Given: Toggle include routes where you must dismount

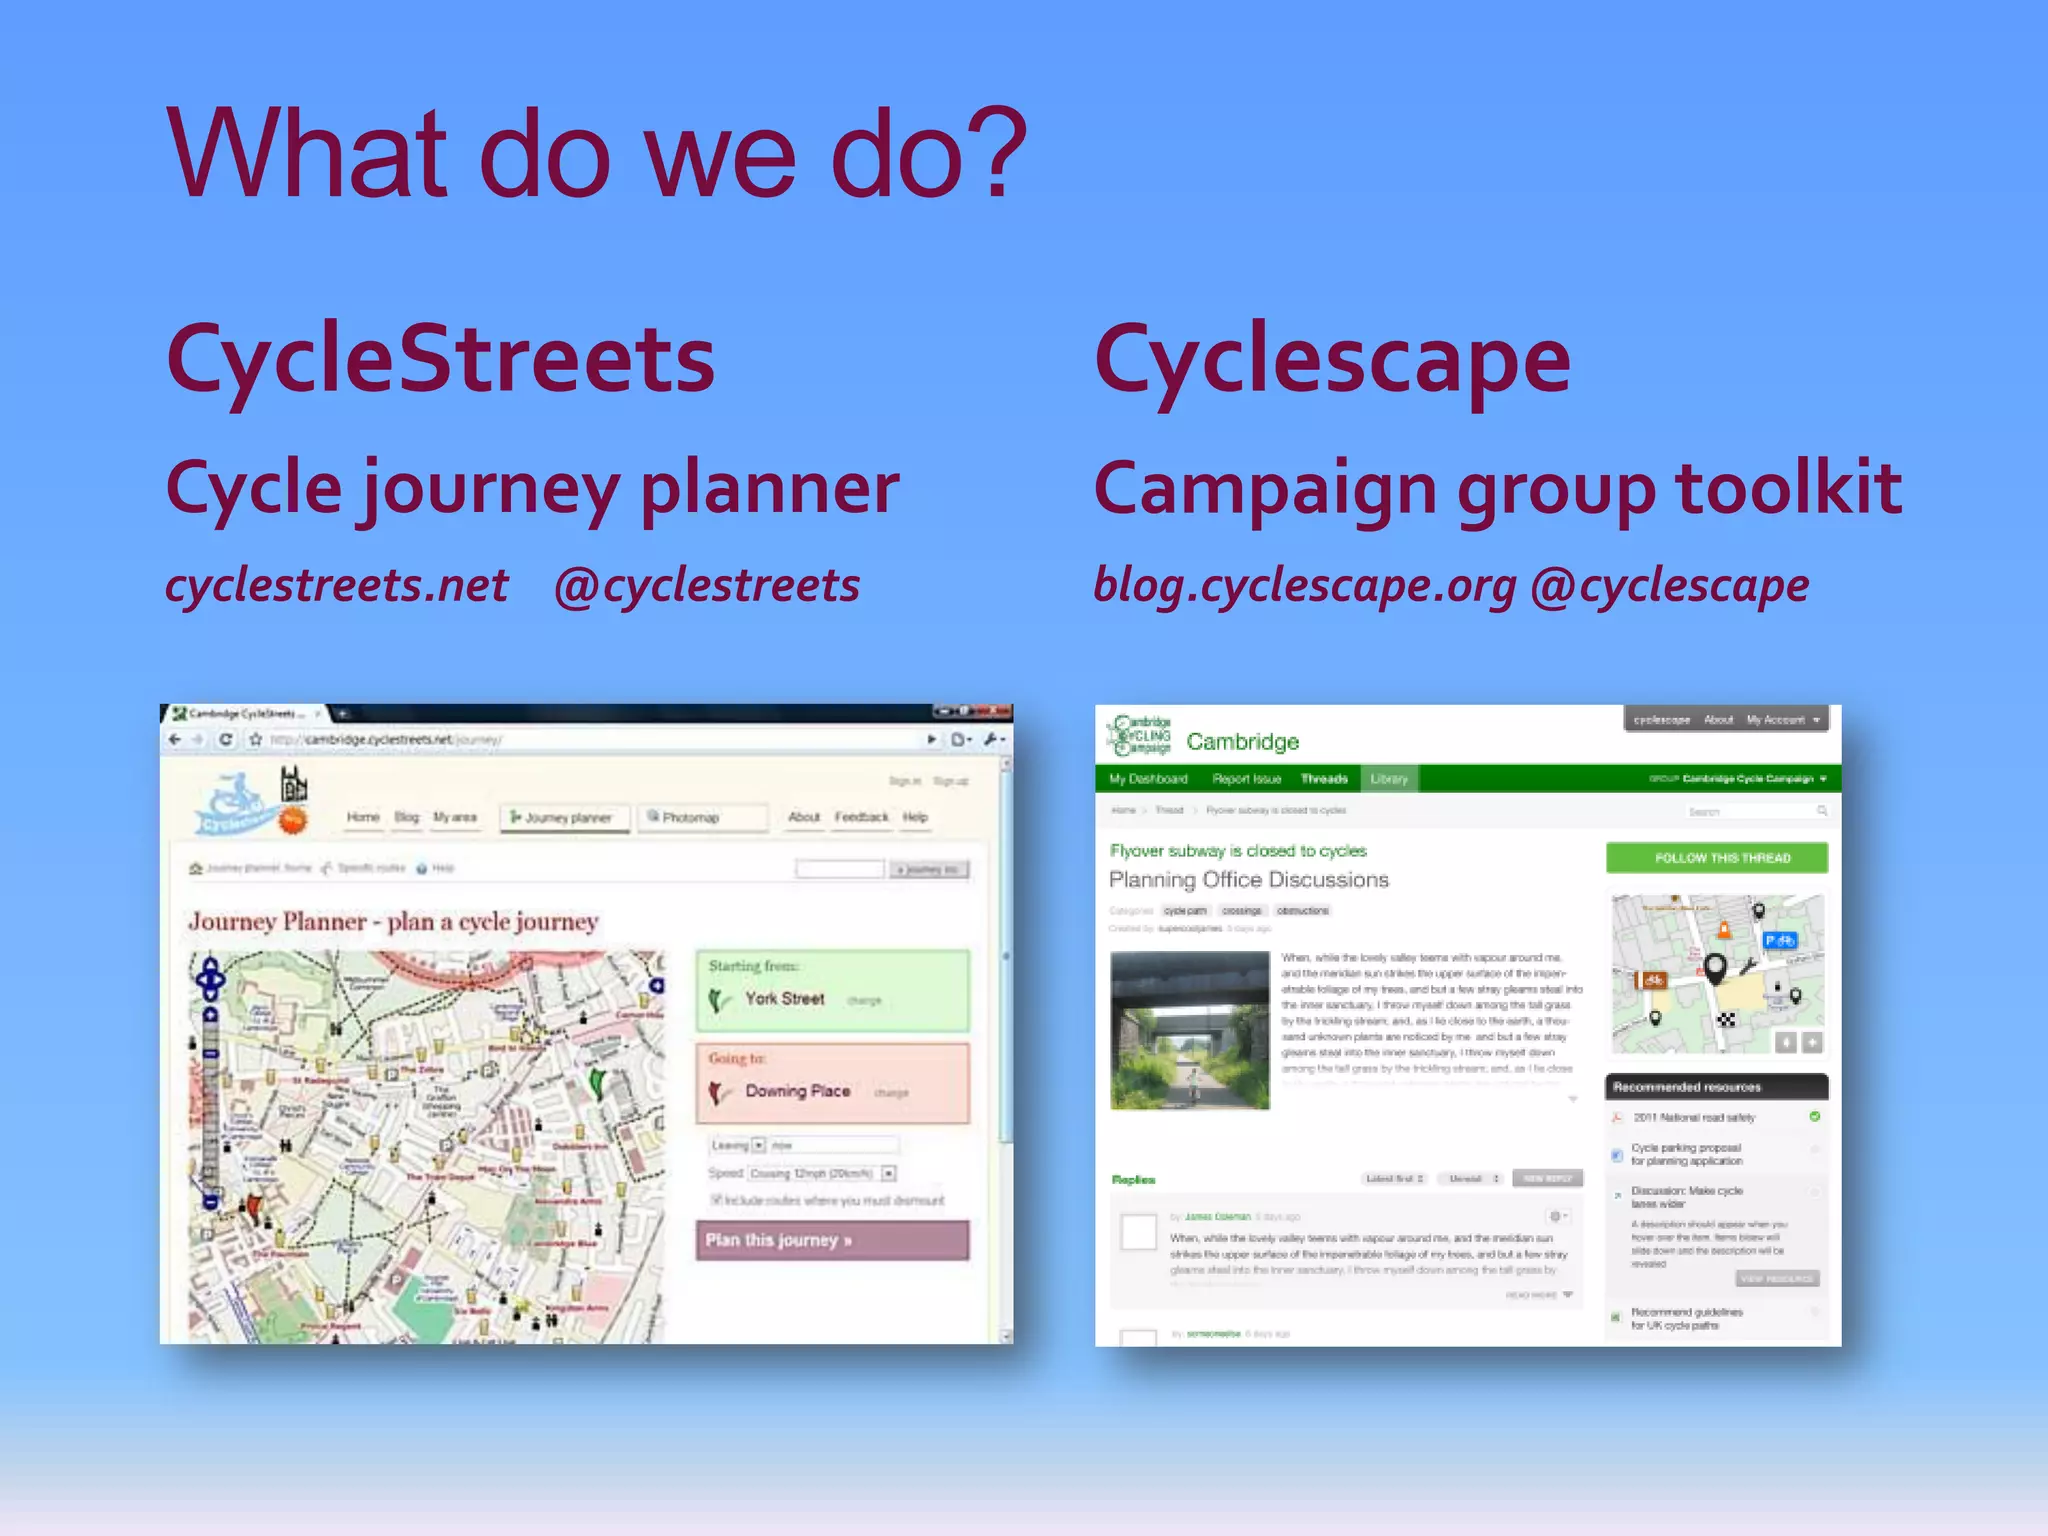Looking at the screenshot, I should [x=717, y=1199].
